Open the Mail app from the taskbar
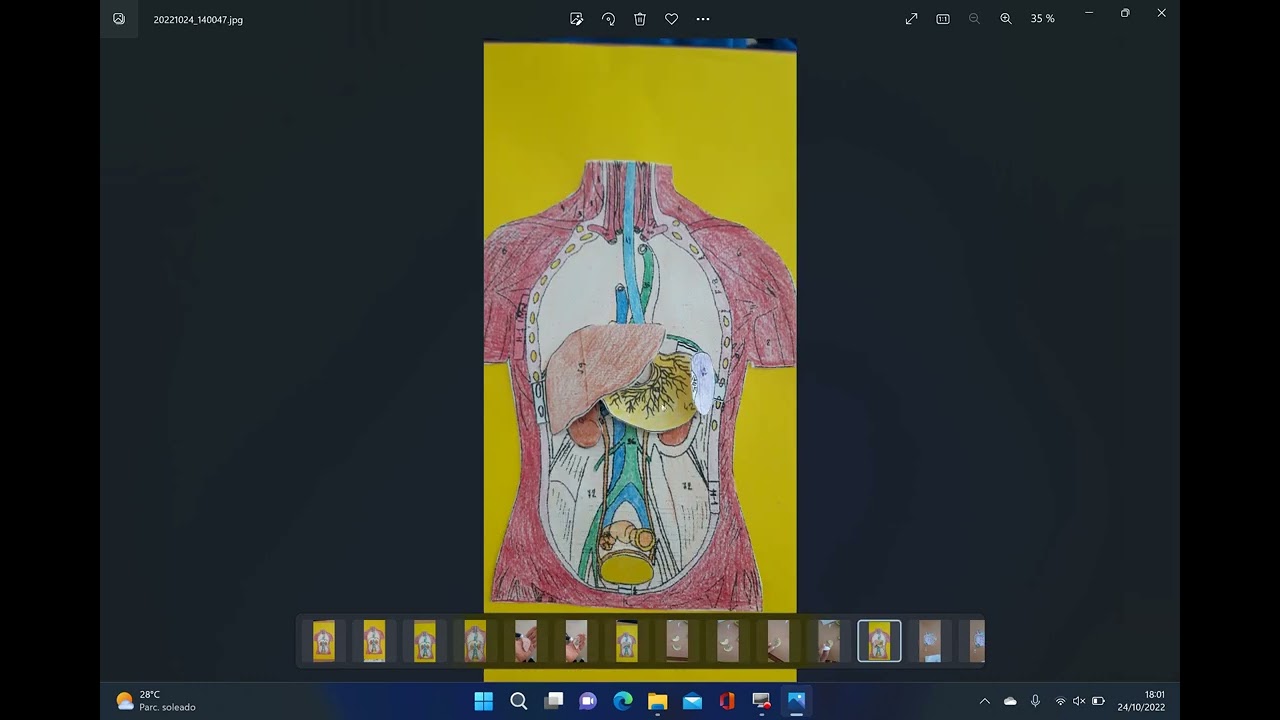Viewport: 1280px width, 720px height. [692, 701]
